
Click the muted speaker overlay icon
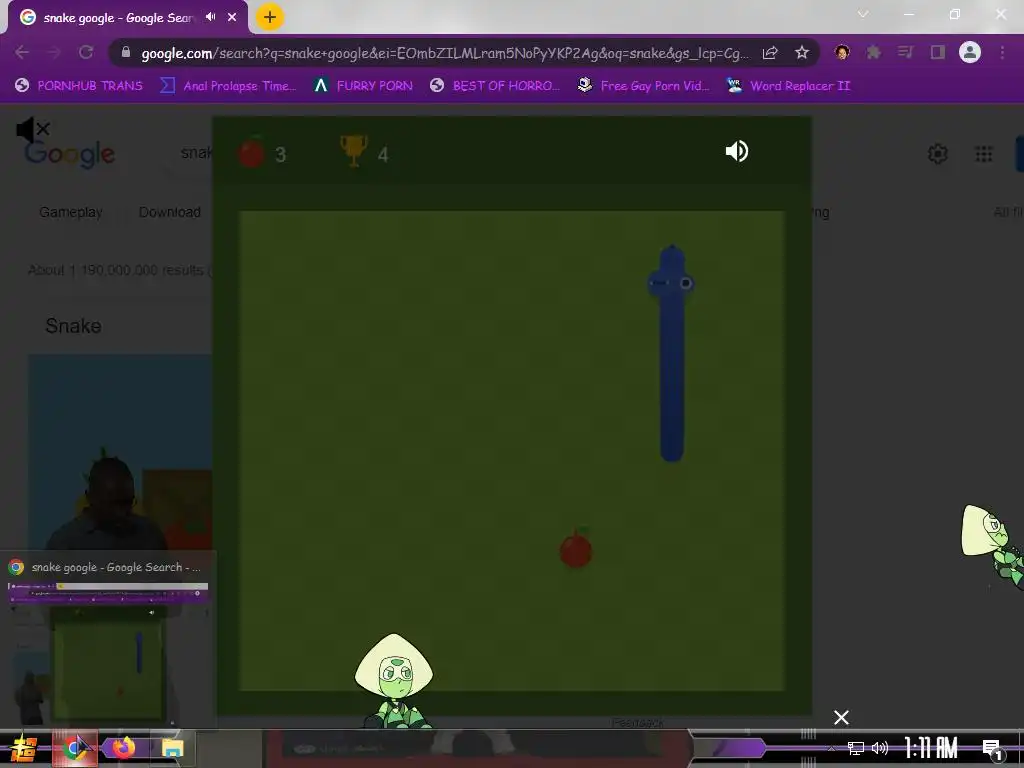(32, 131)
